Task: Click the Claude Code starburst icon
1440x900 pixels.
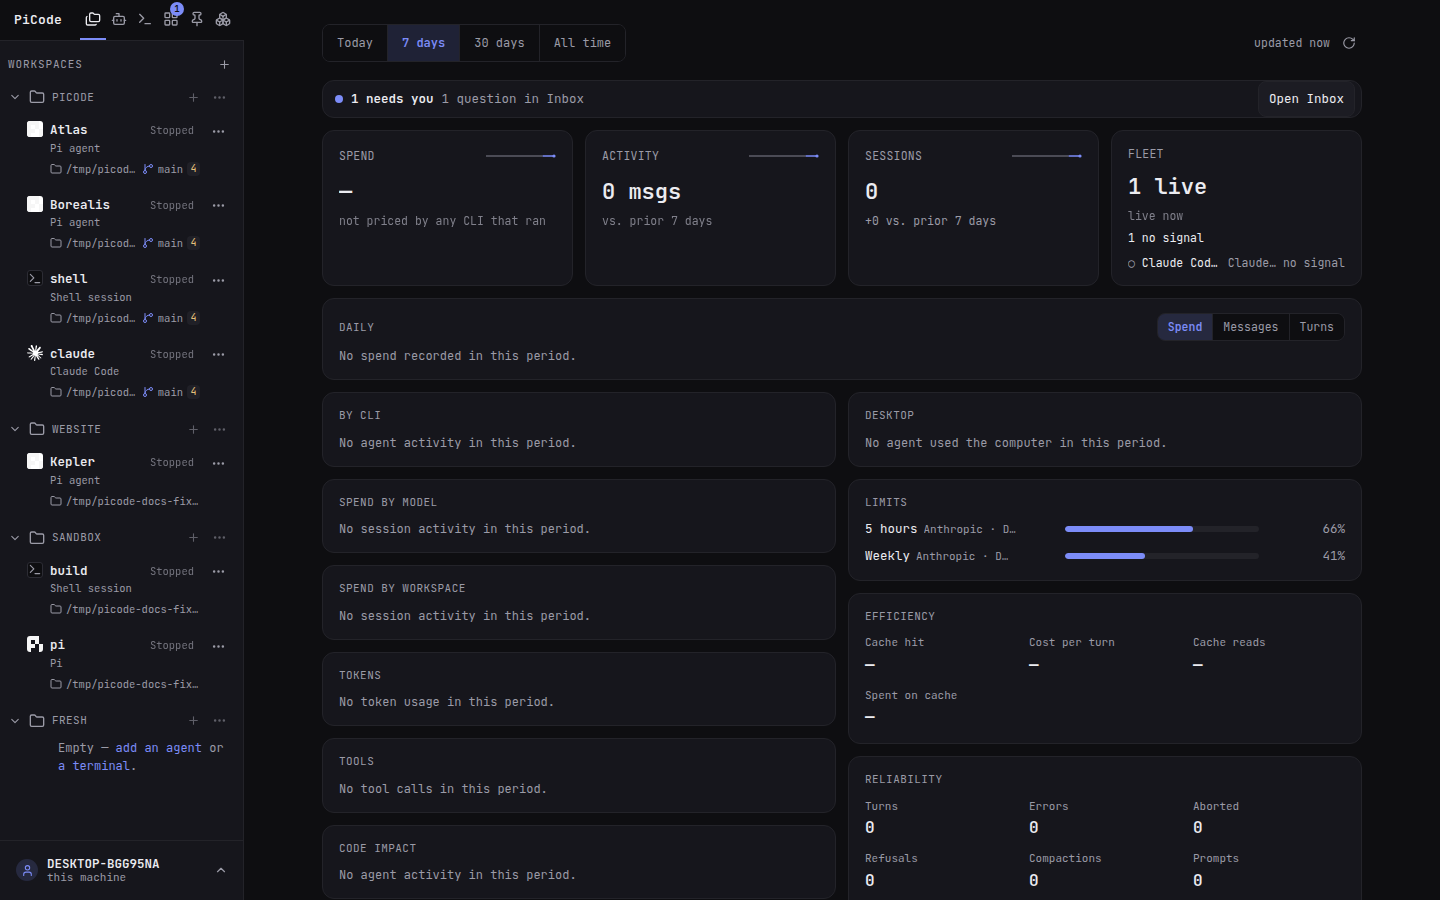Action: click(x=35, y=353)
